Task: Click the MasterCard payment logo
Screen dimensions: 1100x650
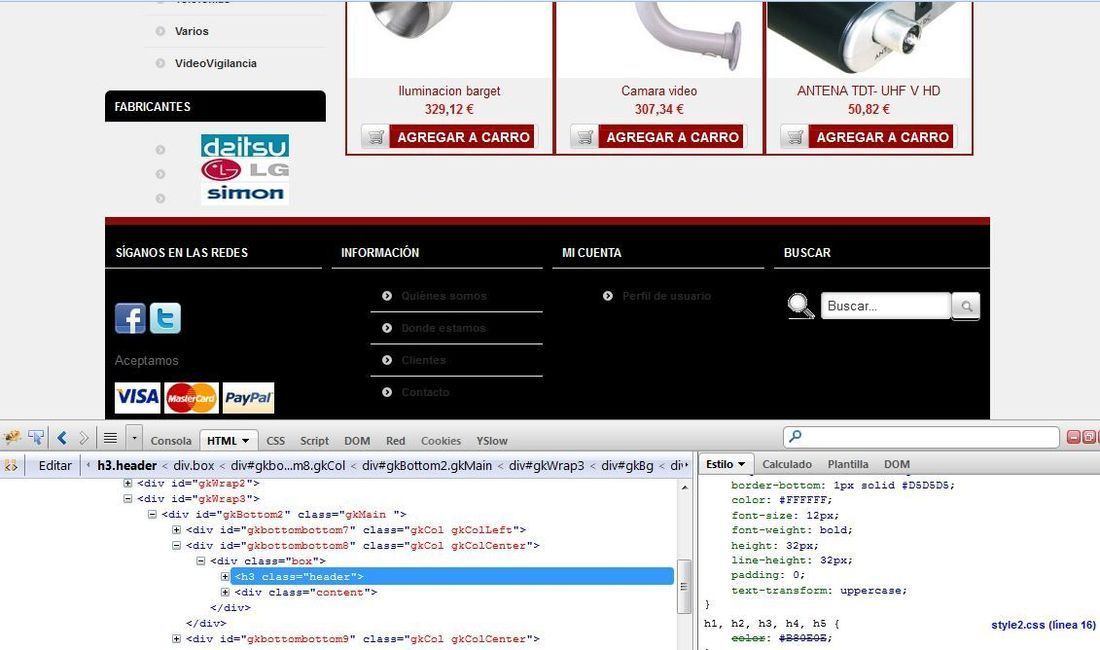Action: (x=192, y=398)
